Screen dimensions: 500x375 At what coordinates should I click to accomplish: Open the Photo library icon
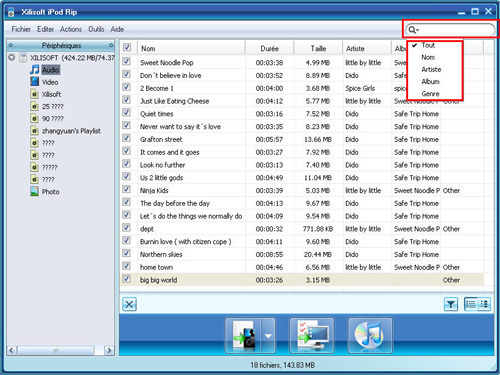click(x=34, y=191)
